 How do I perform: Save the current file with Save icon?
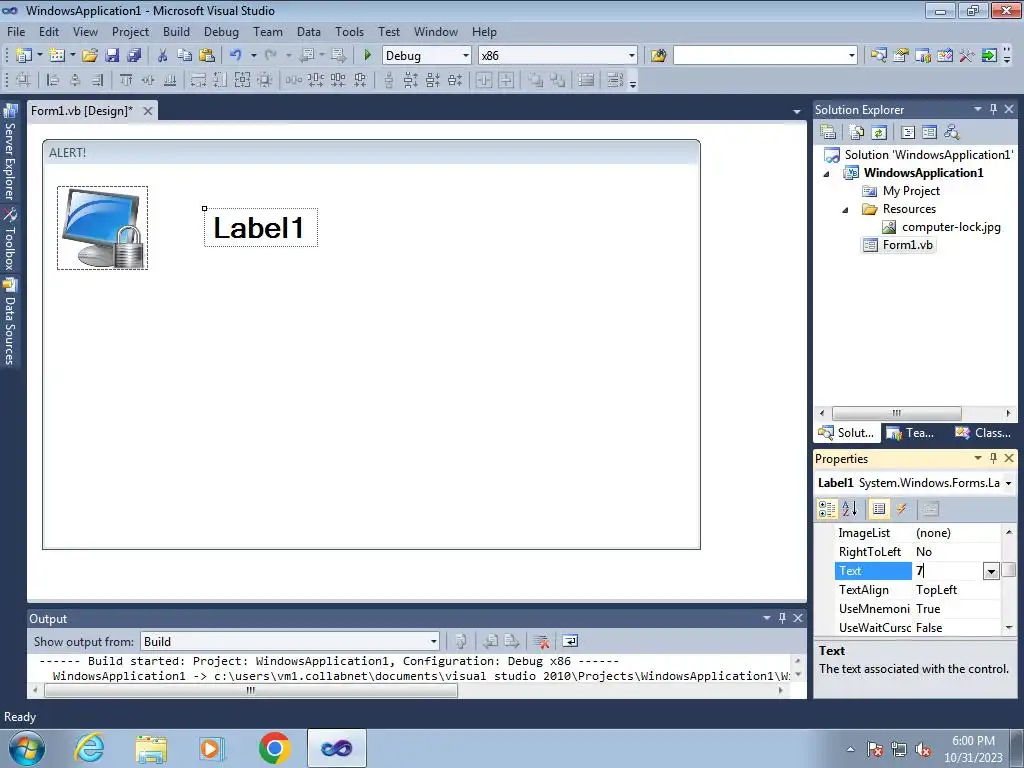(x=112, y=56)
